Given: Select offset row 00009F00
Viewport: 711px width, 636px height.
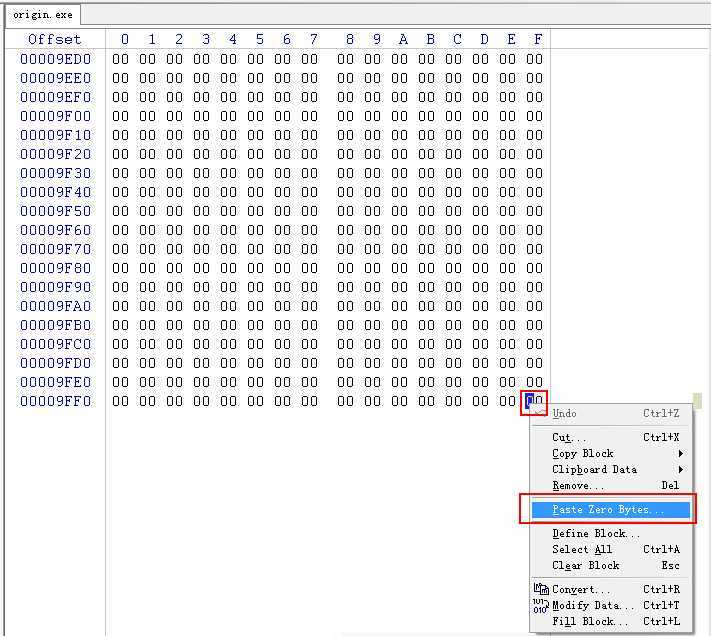Looking at the screenshot, I should (x=55, y=116).
